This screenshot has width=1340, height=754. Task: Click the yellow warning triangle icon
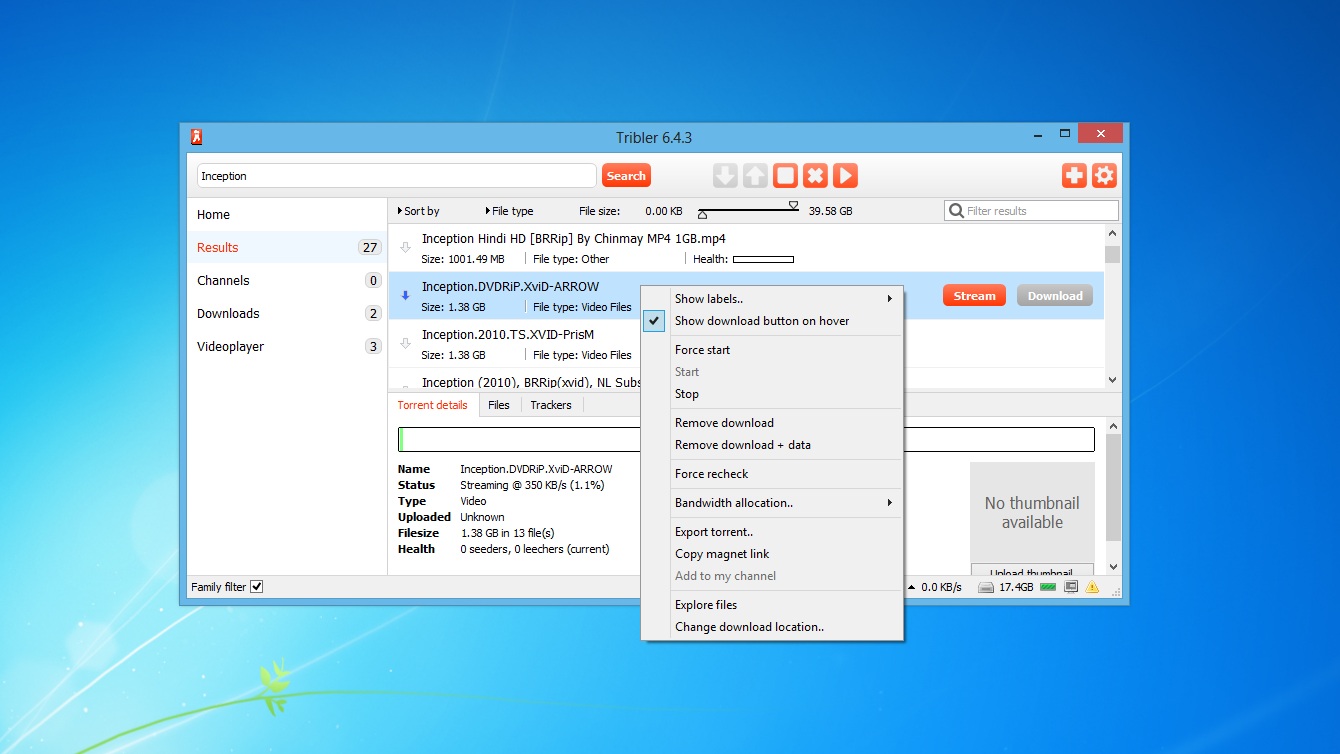point(1093,587)
